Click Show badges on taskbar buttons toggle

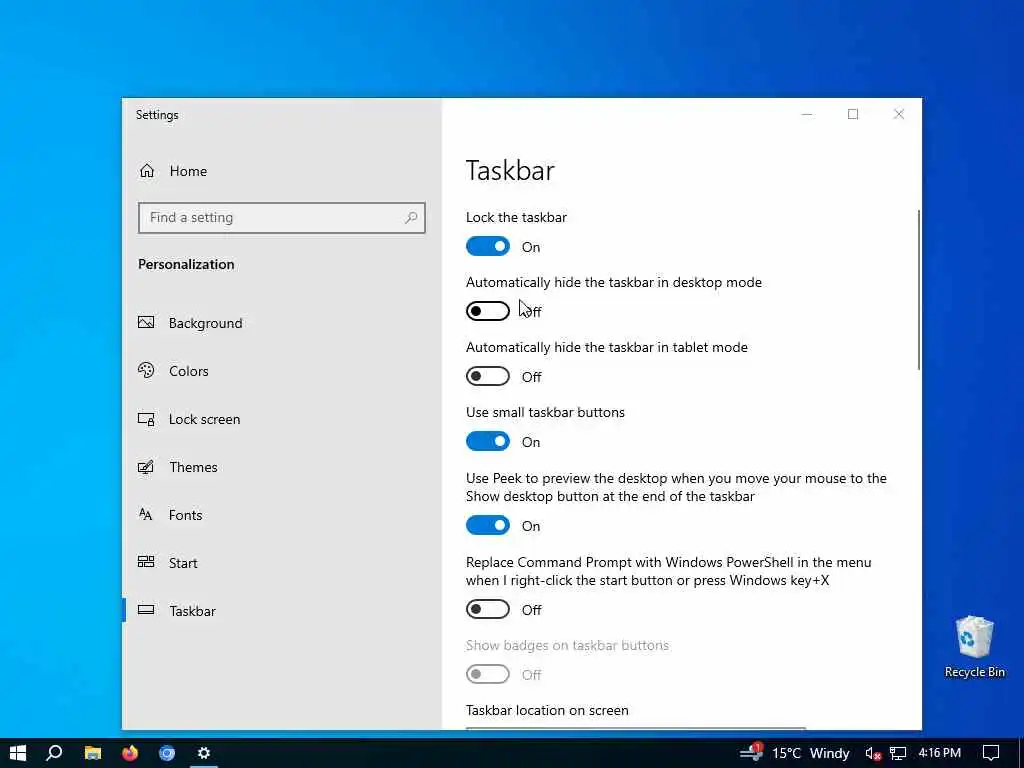[488, 674]
